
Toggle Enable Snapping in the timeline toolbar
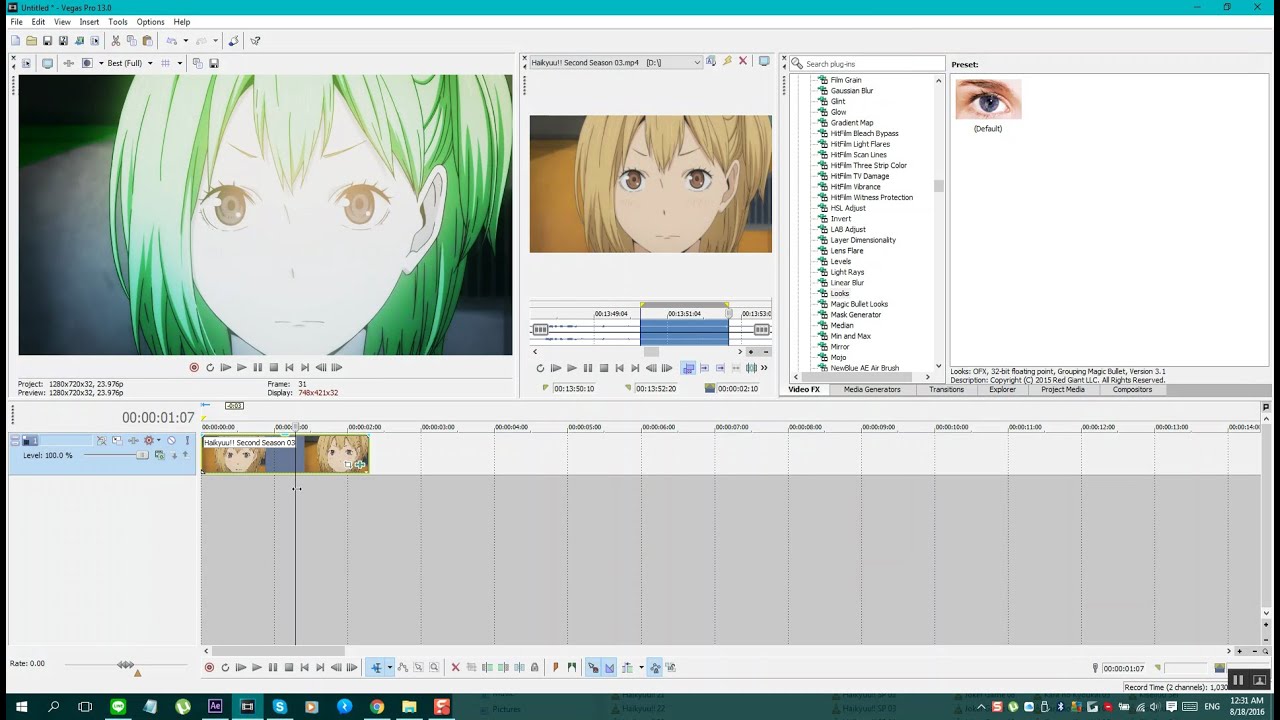click(593, 667)
